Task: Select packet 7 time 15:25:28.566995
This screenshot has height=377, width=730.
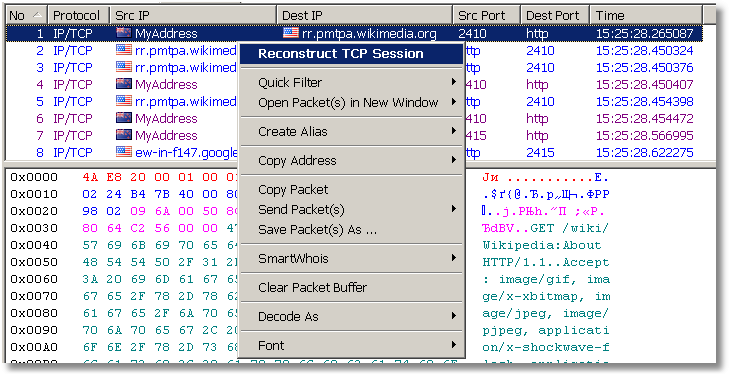Action: [x=645, y=135]
